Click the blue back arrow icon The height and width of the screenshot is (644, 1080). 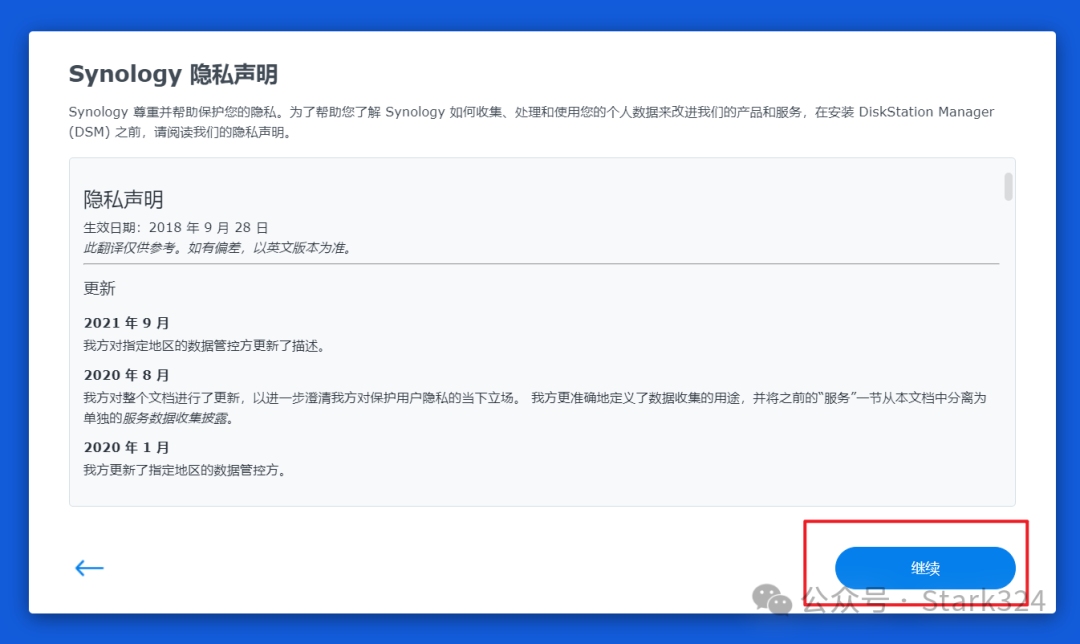(x=89, y=567)
